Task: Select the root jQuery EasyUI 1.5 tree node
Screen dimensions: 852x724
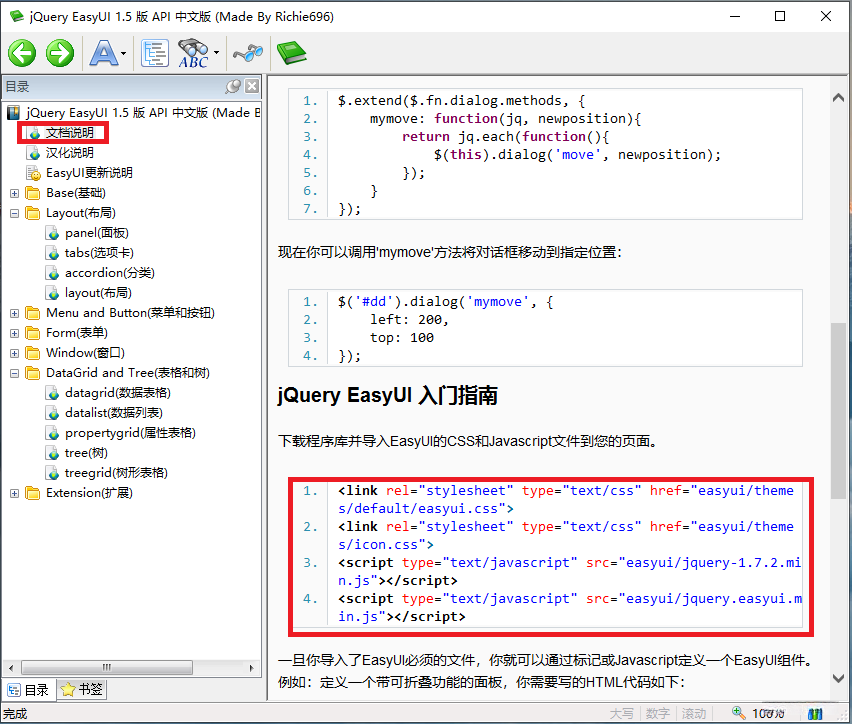Action: point(143,113)
